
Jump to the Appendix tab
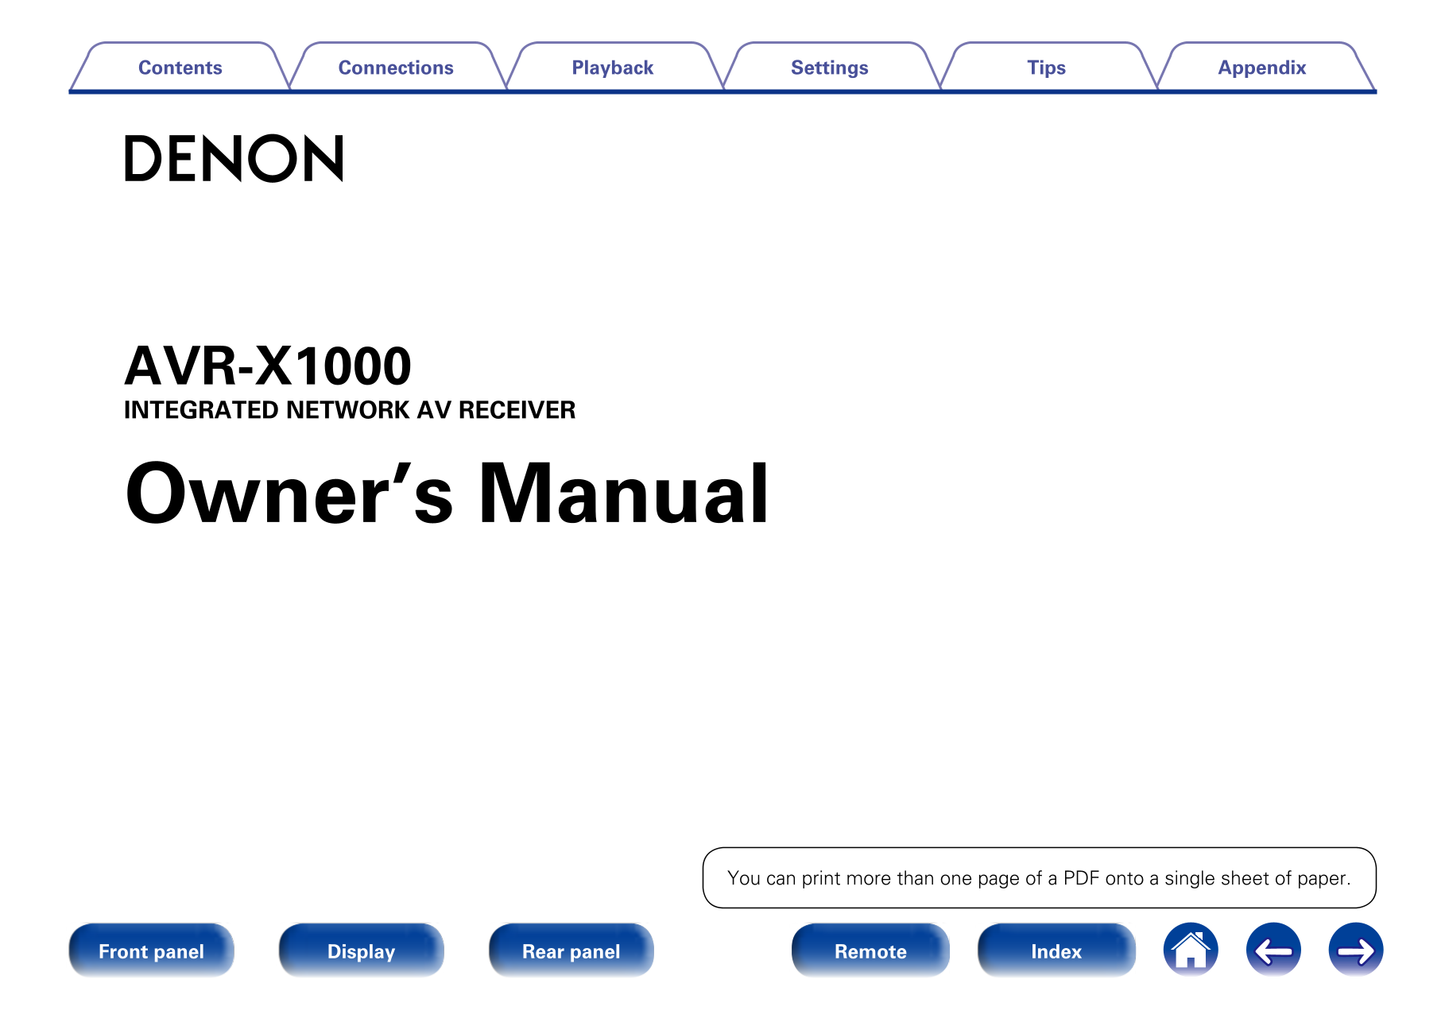coord(1262,68)
